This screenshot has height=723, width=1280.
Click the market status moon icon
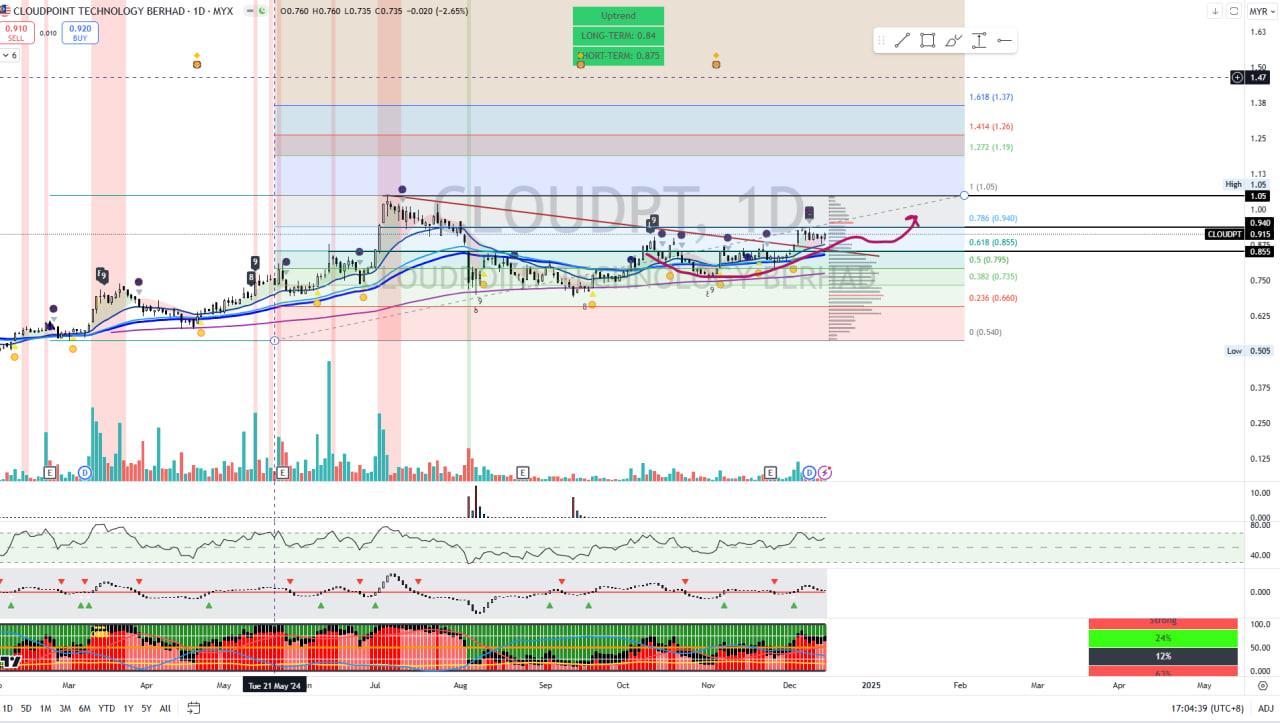[x=261, y=11]
